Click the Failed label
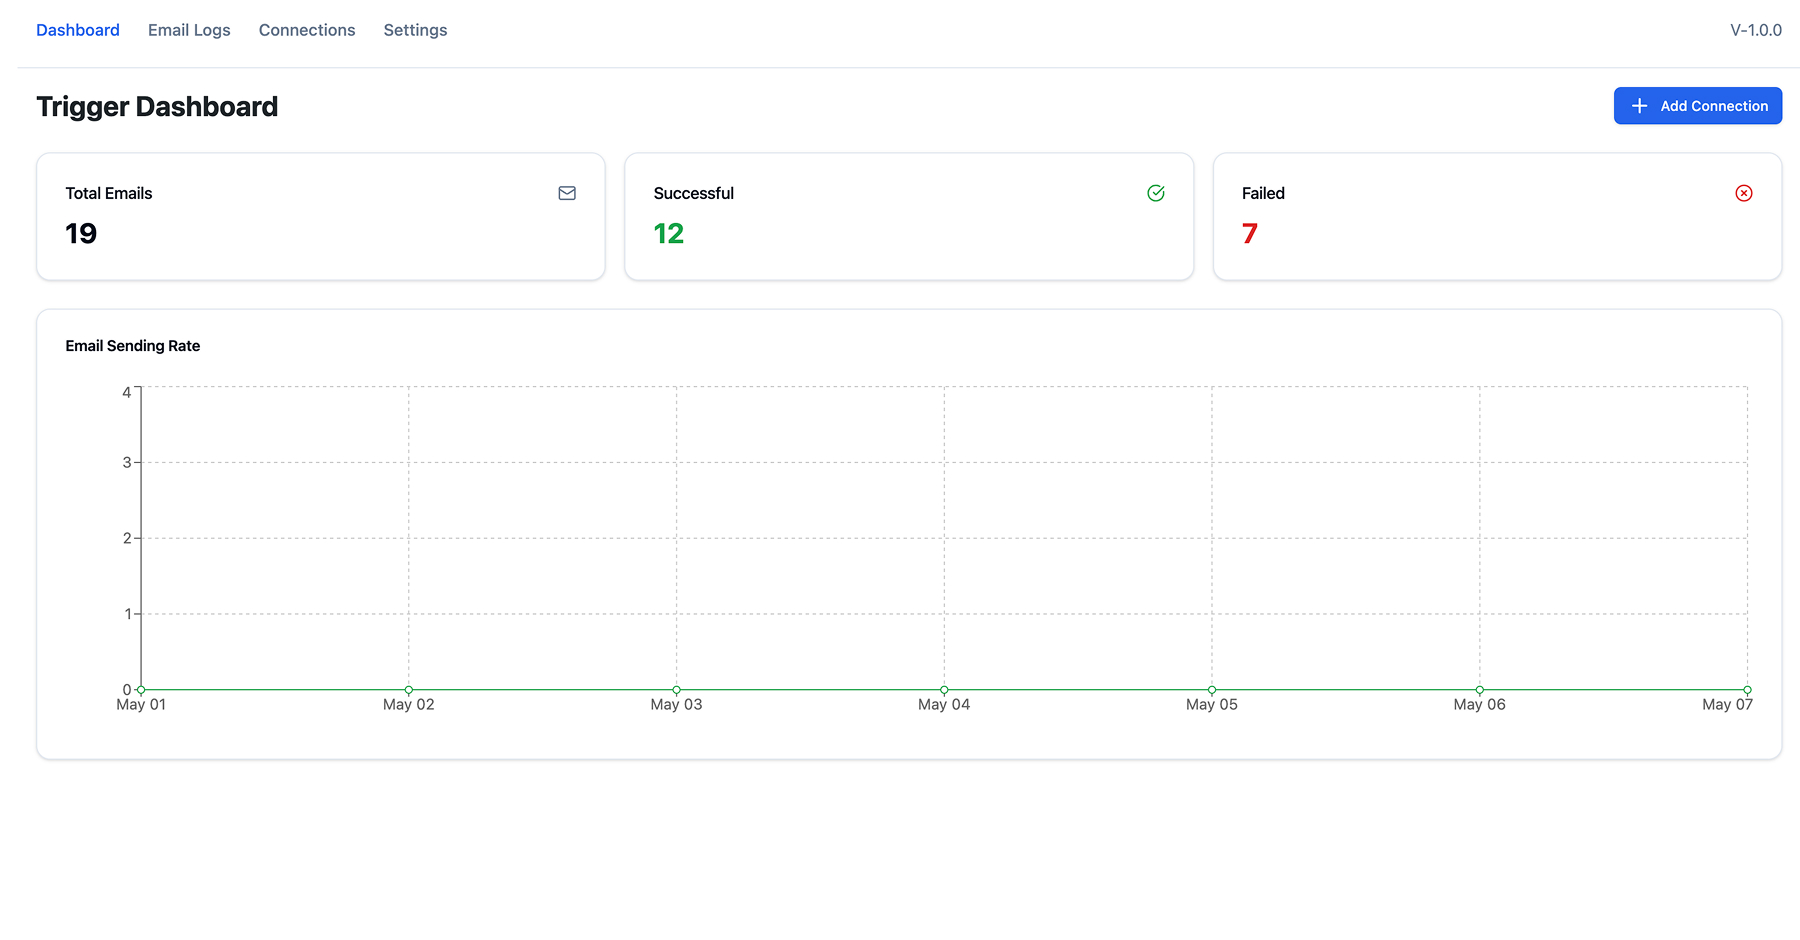Screen dimensions: 1800x940 (1263, 193)
